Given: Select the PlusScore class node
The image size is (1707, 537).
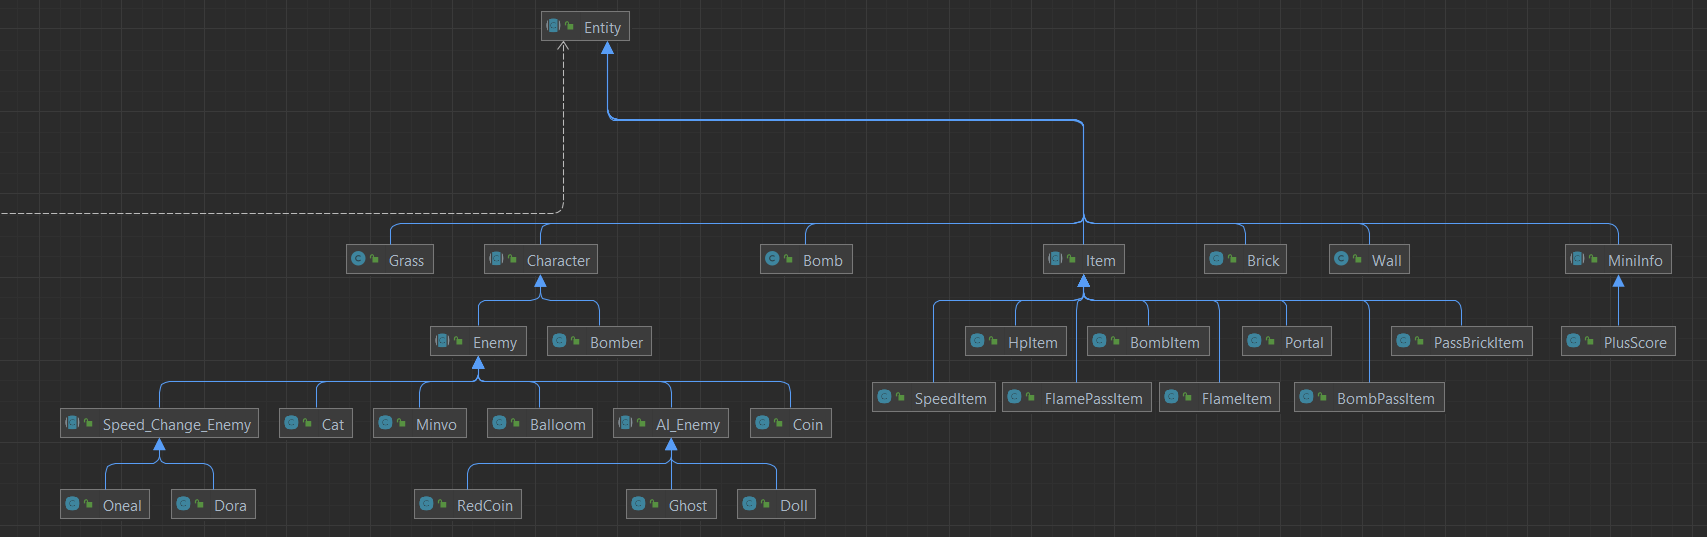Looking at the screenshot, I should [1618, 341].
